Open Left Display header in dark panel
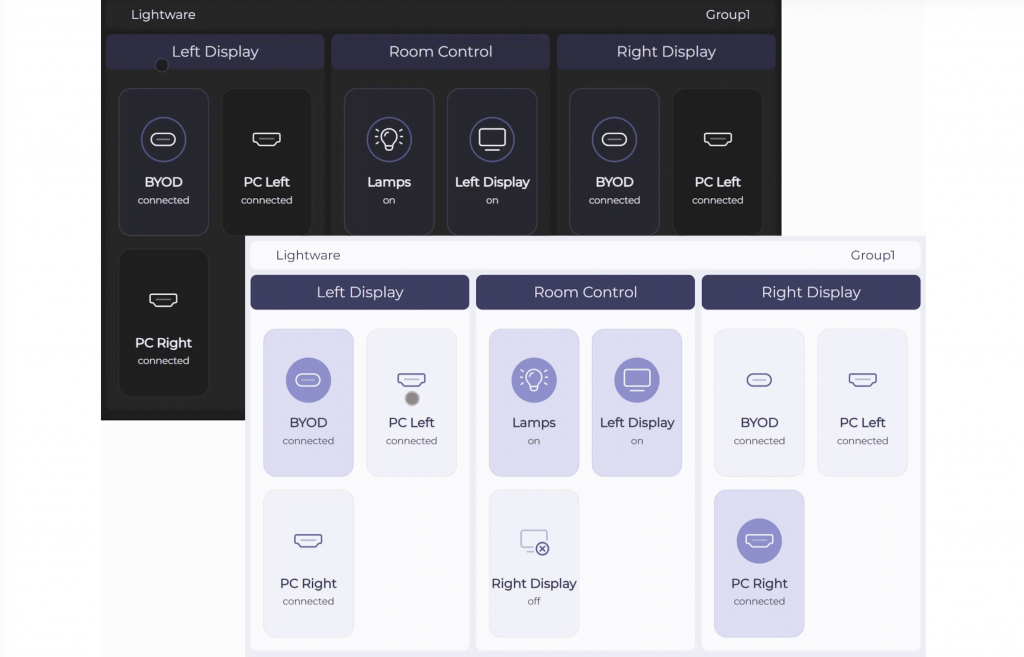This screenshot has height=657, width=1024. (215, 52)
